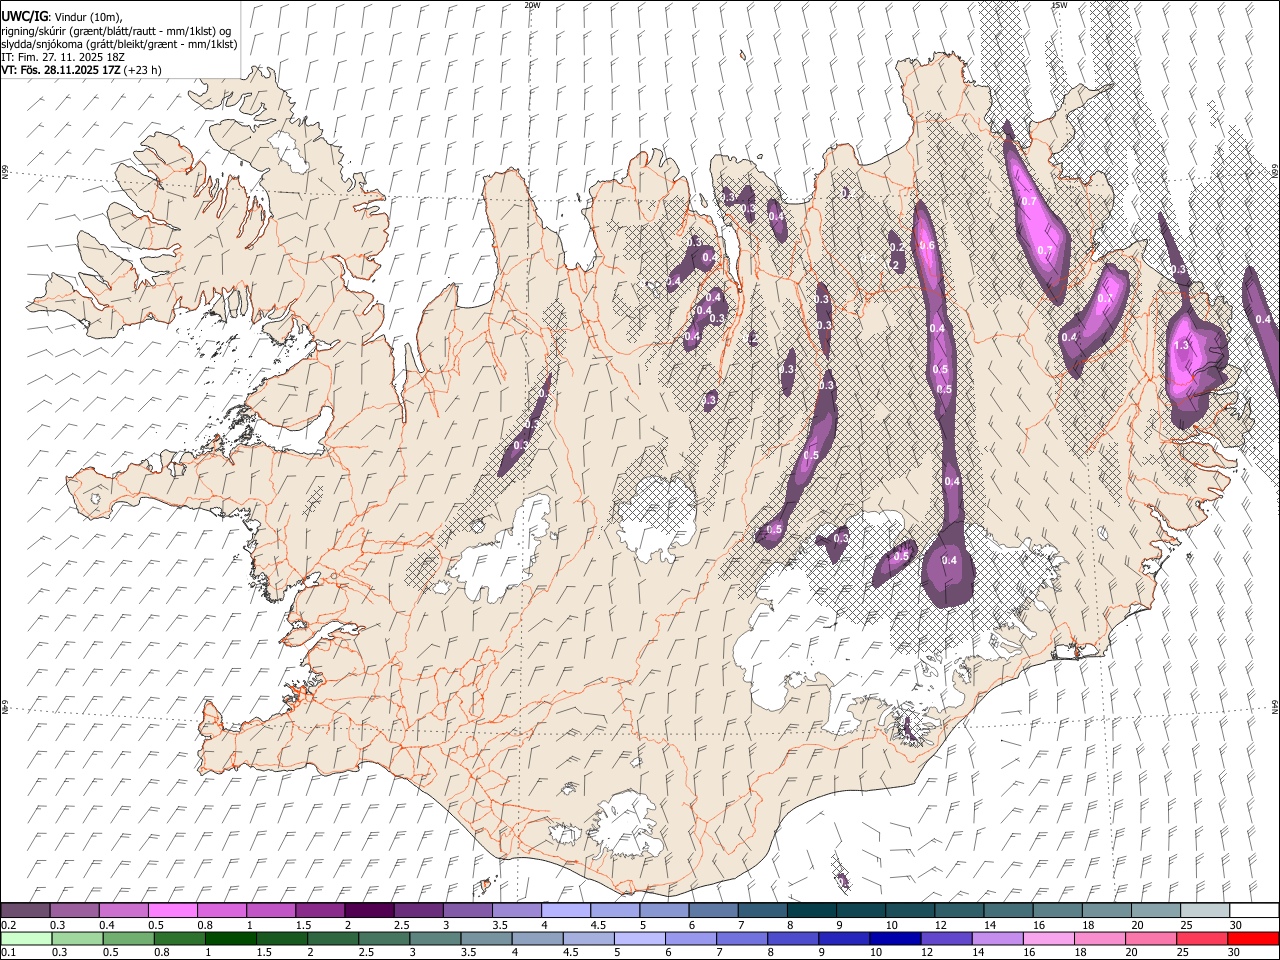Select the red-pink swatch labeled 25 in green-blue-red legend

point(1203,938)
